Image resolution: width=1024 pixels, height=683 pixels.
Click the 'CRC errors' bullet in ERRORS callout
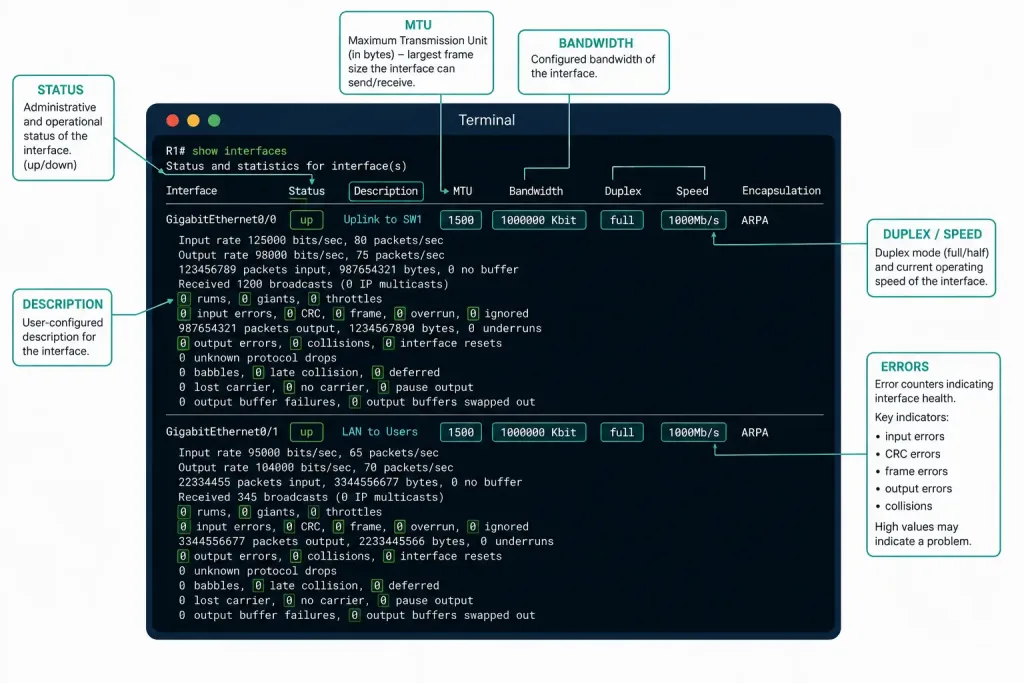pos(912,454)
